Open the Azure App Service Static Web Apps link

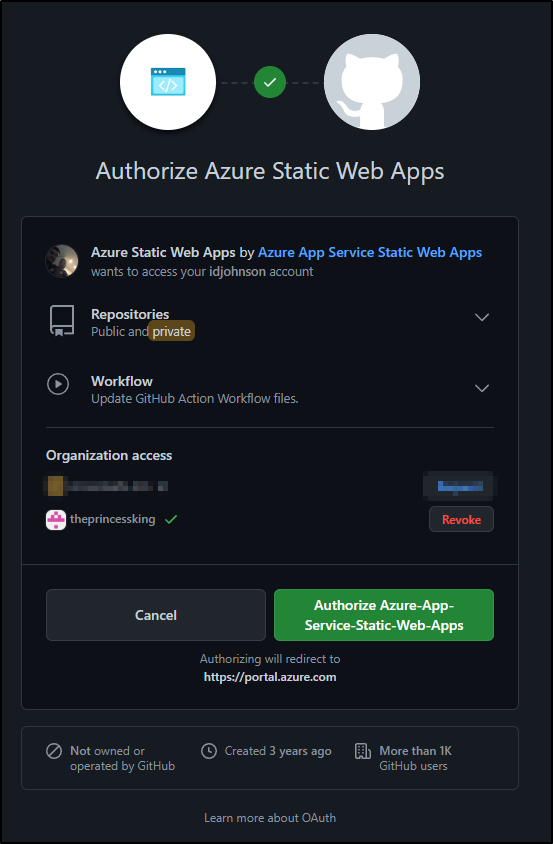370,252
